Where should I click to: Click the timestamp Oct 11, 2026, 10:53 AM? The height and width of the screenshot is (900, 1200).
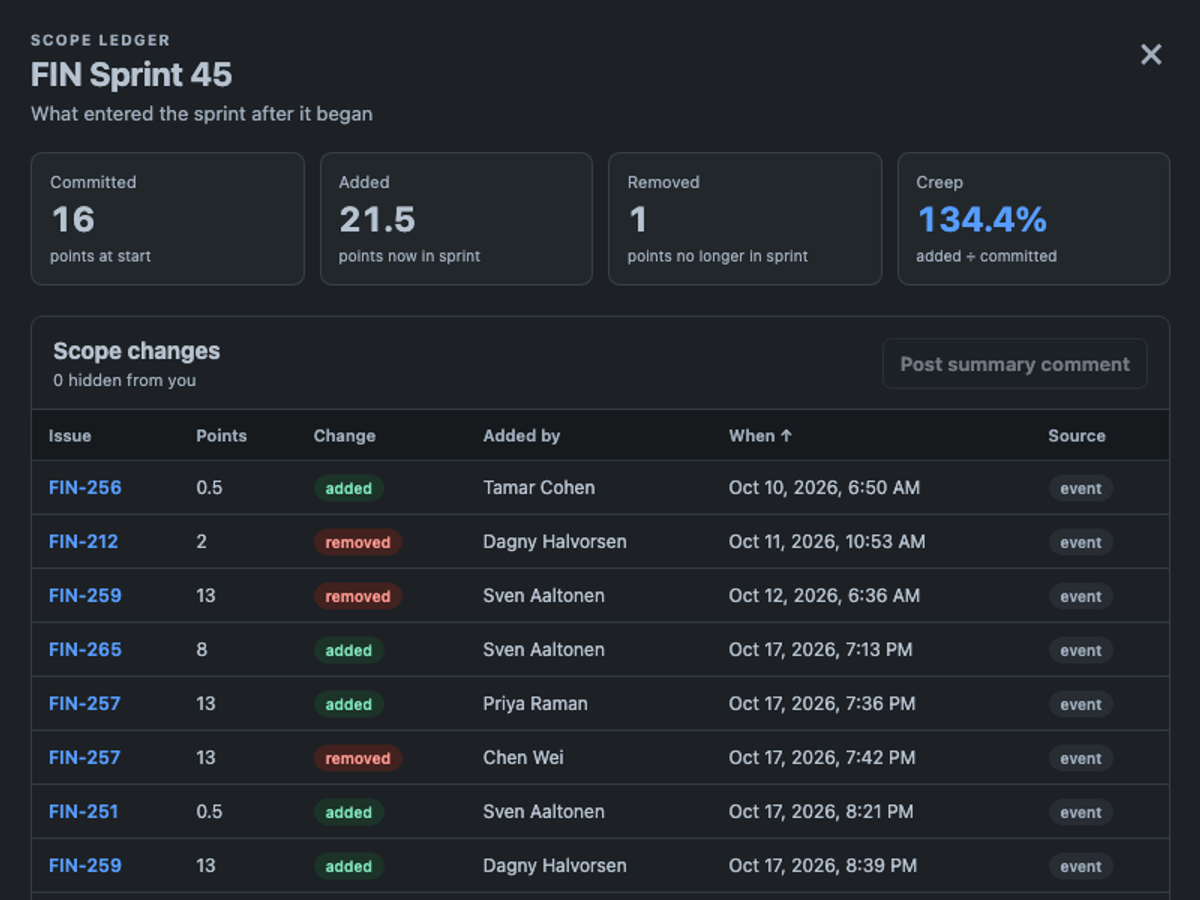point(827,542)
